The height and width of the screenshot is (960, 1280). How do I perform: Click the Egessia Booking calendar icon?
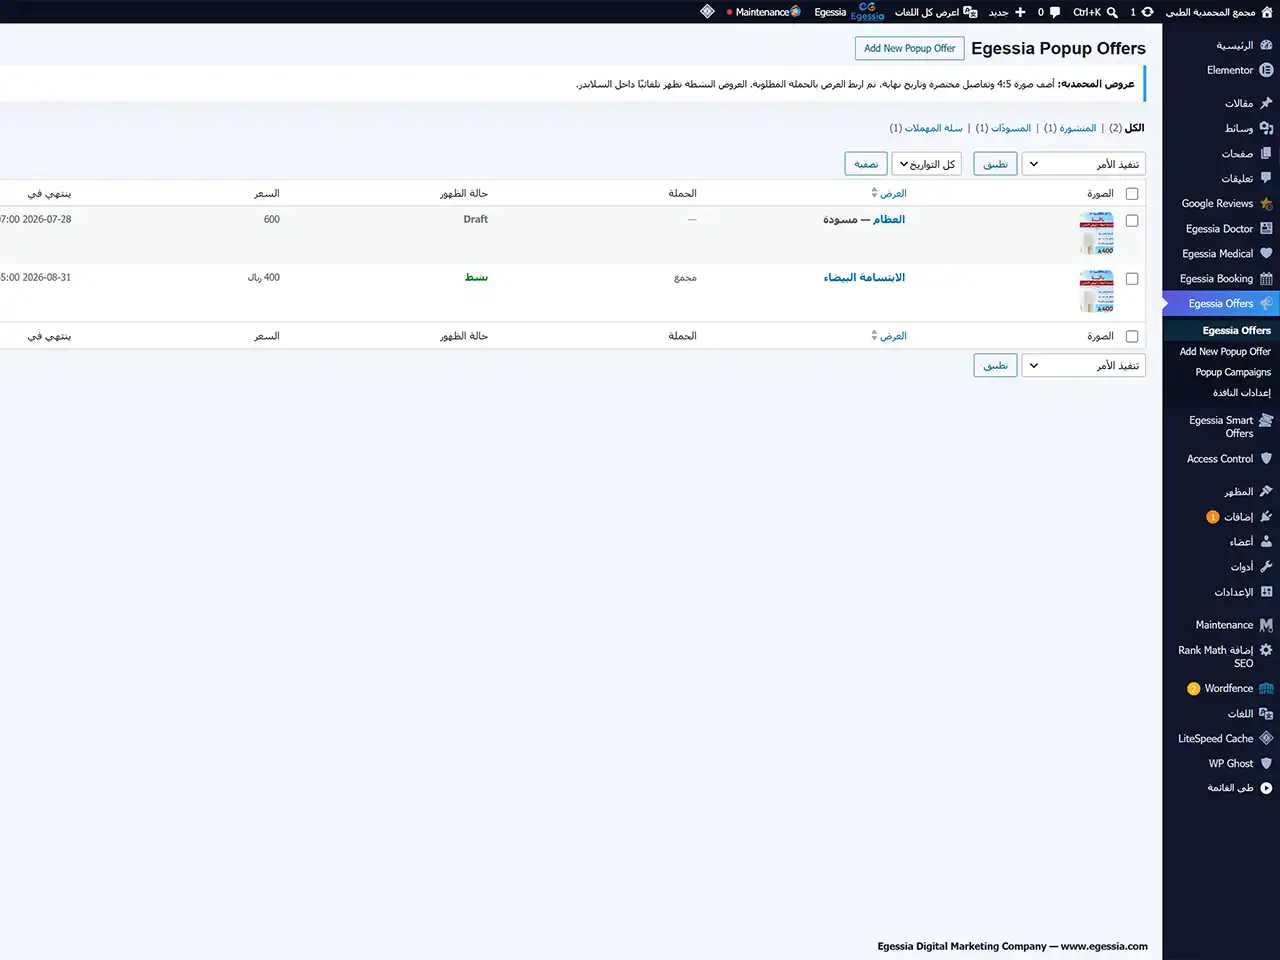[1266, 278]
